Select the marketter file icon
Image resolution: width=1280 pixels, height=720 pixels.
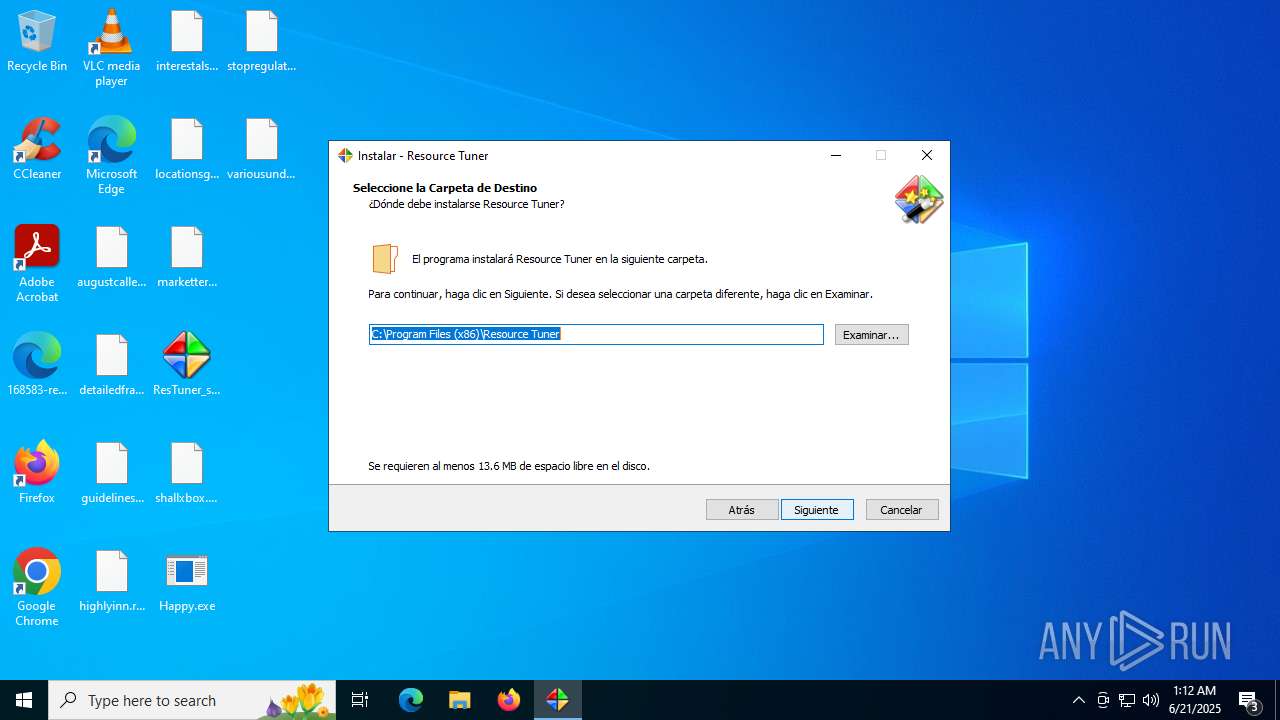[x=187, y=258]
